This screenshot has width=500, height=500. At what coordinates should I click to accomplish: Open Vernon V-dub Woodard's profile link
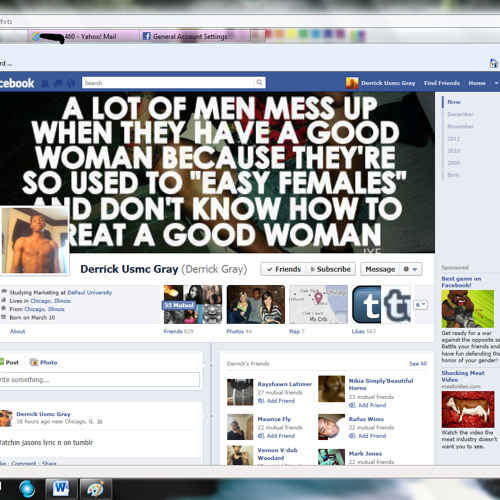click(x=277, y=454)
